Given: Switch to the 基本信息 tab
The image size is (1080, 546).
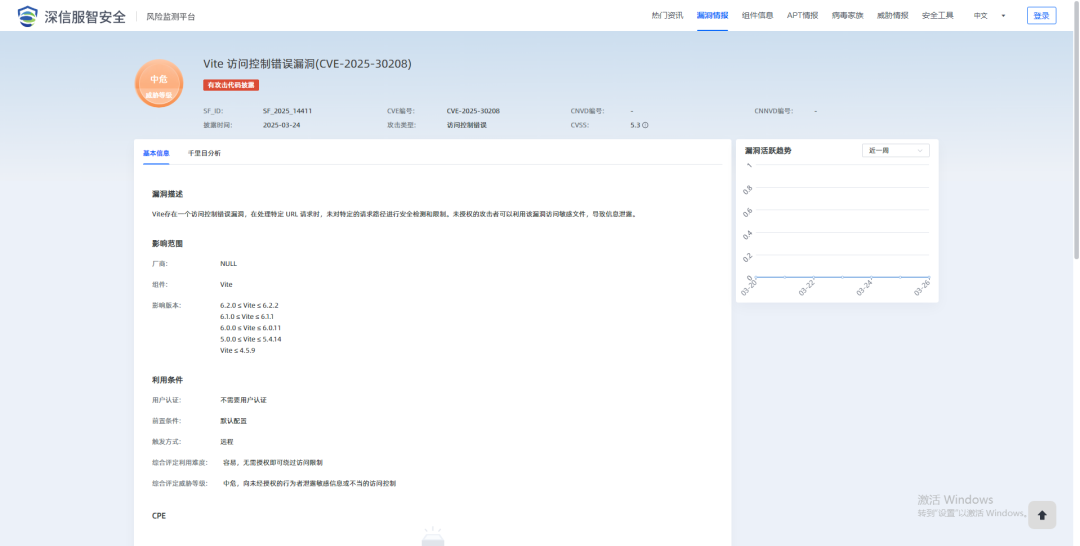Looking at the screenshot, I should coord(156,153).
